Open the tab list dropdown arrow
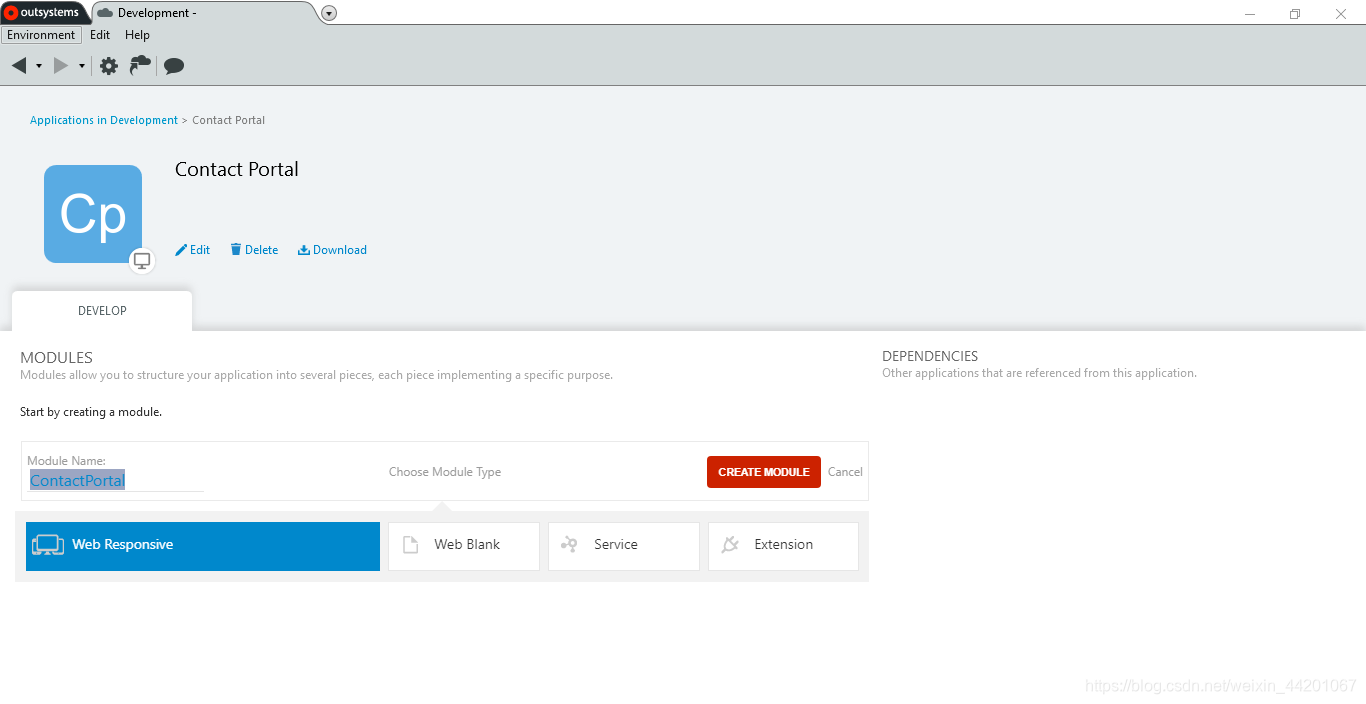This screenshot has height=704, width=1366. [x=329, y=13]
